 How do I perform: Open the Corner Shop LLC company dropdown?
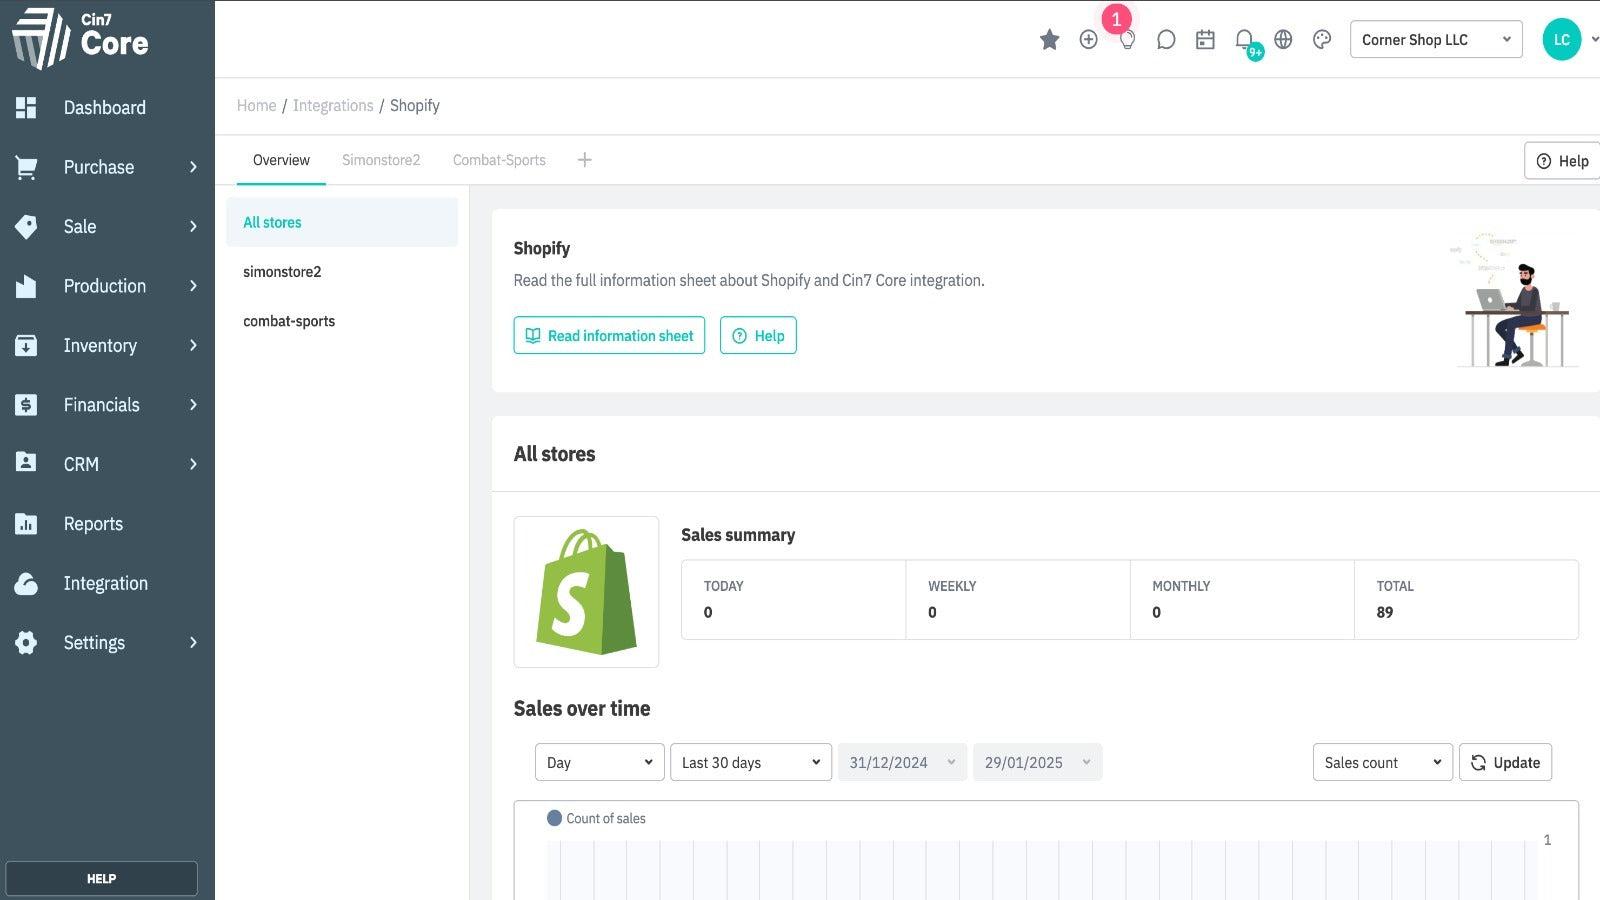coord(1436,40)
